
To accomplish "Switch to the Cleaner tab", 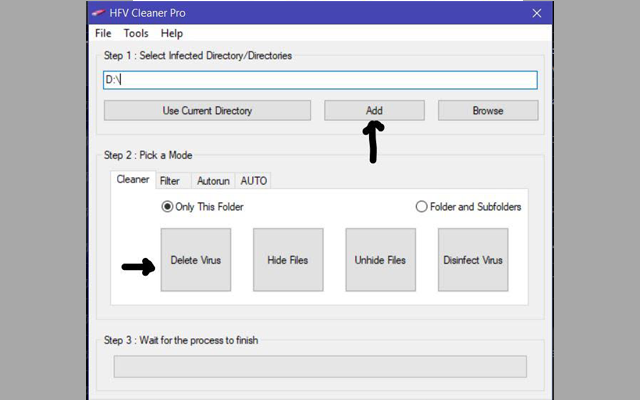I will [133, 180].
